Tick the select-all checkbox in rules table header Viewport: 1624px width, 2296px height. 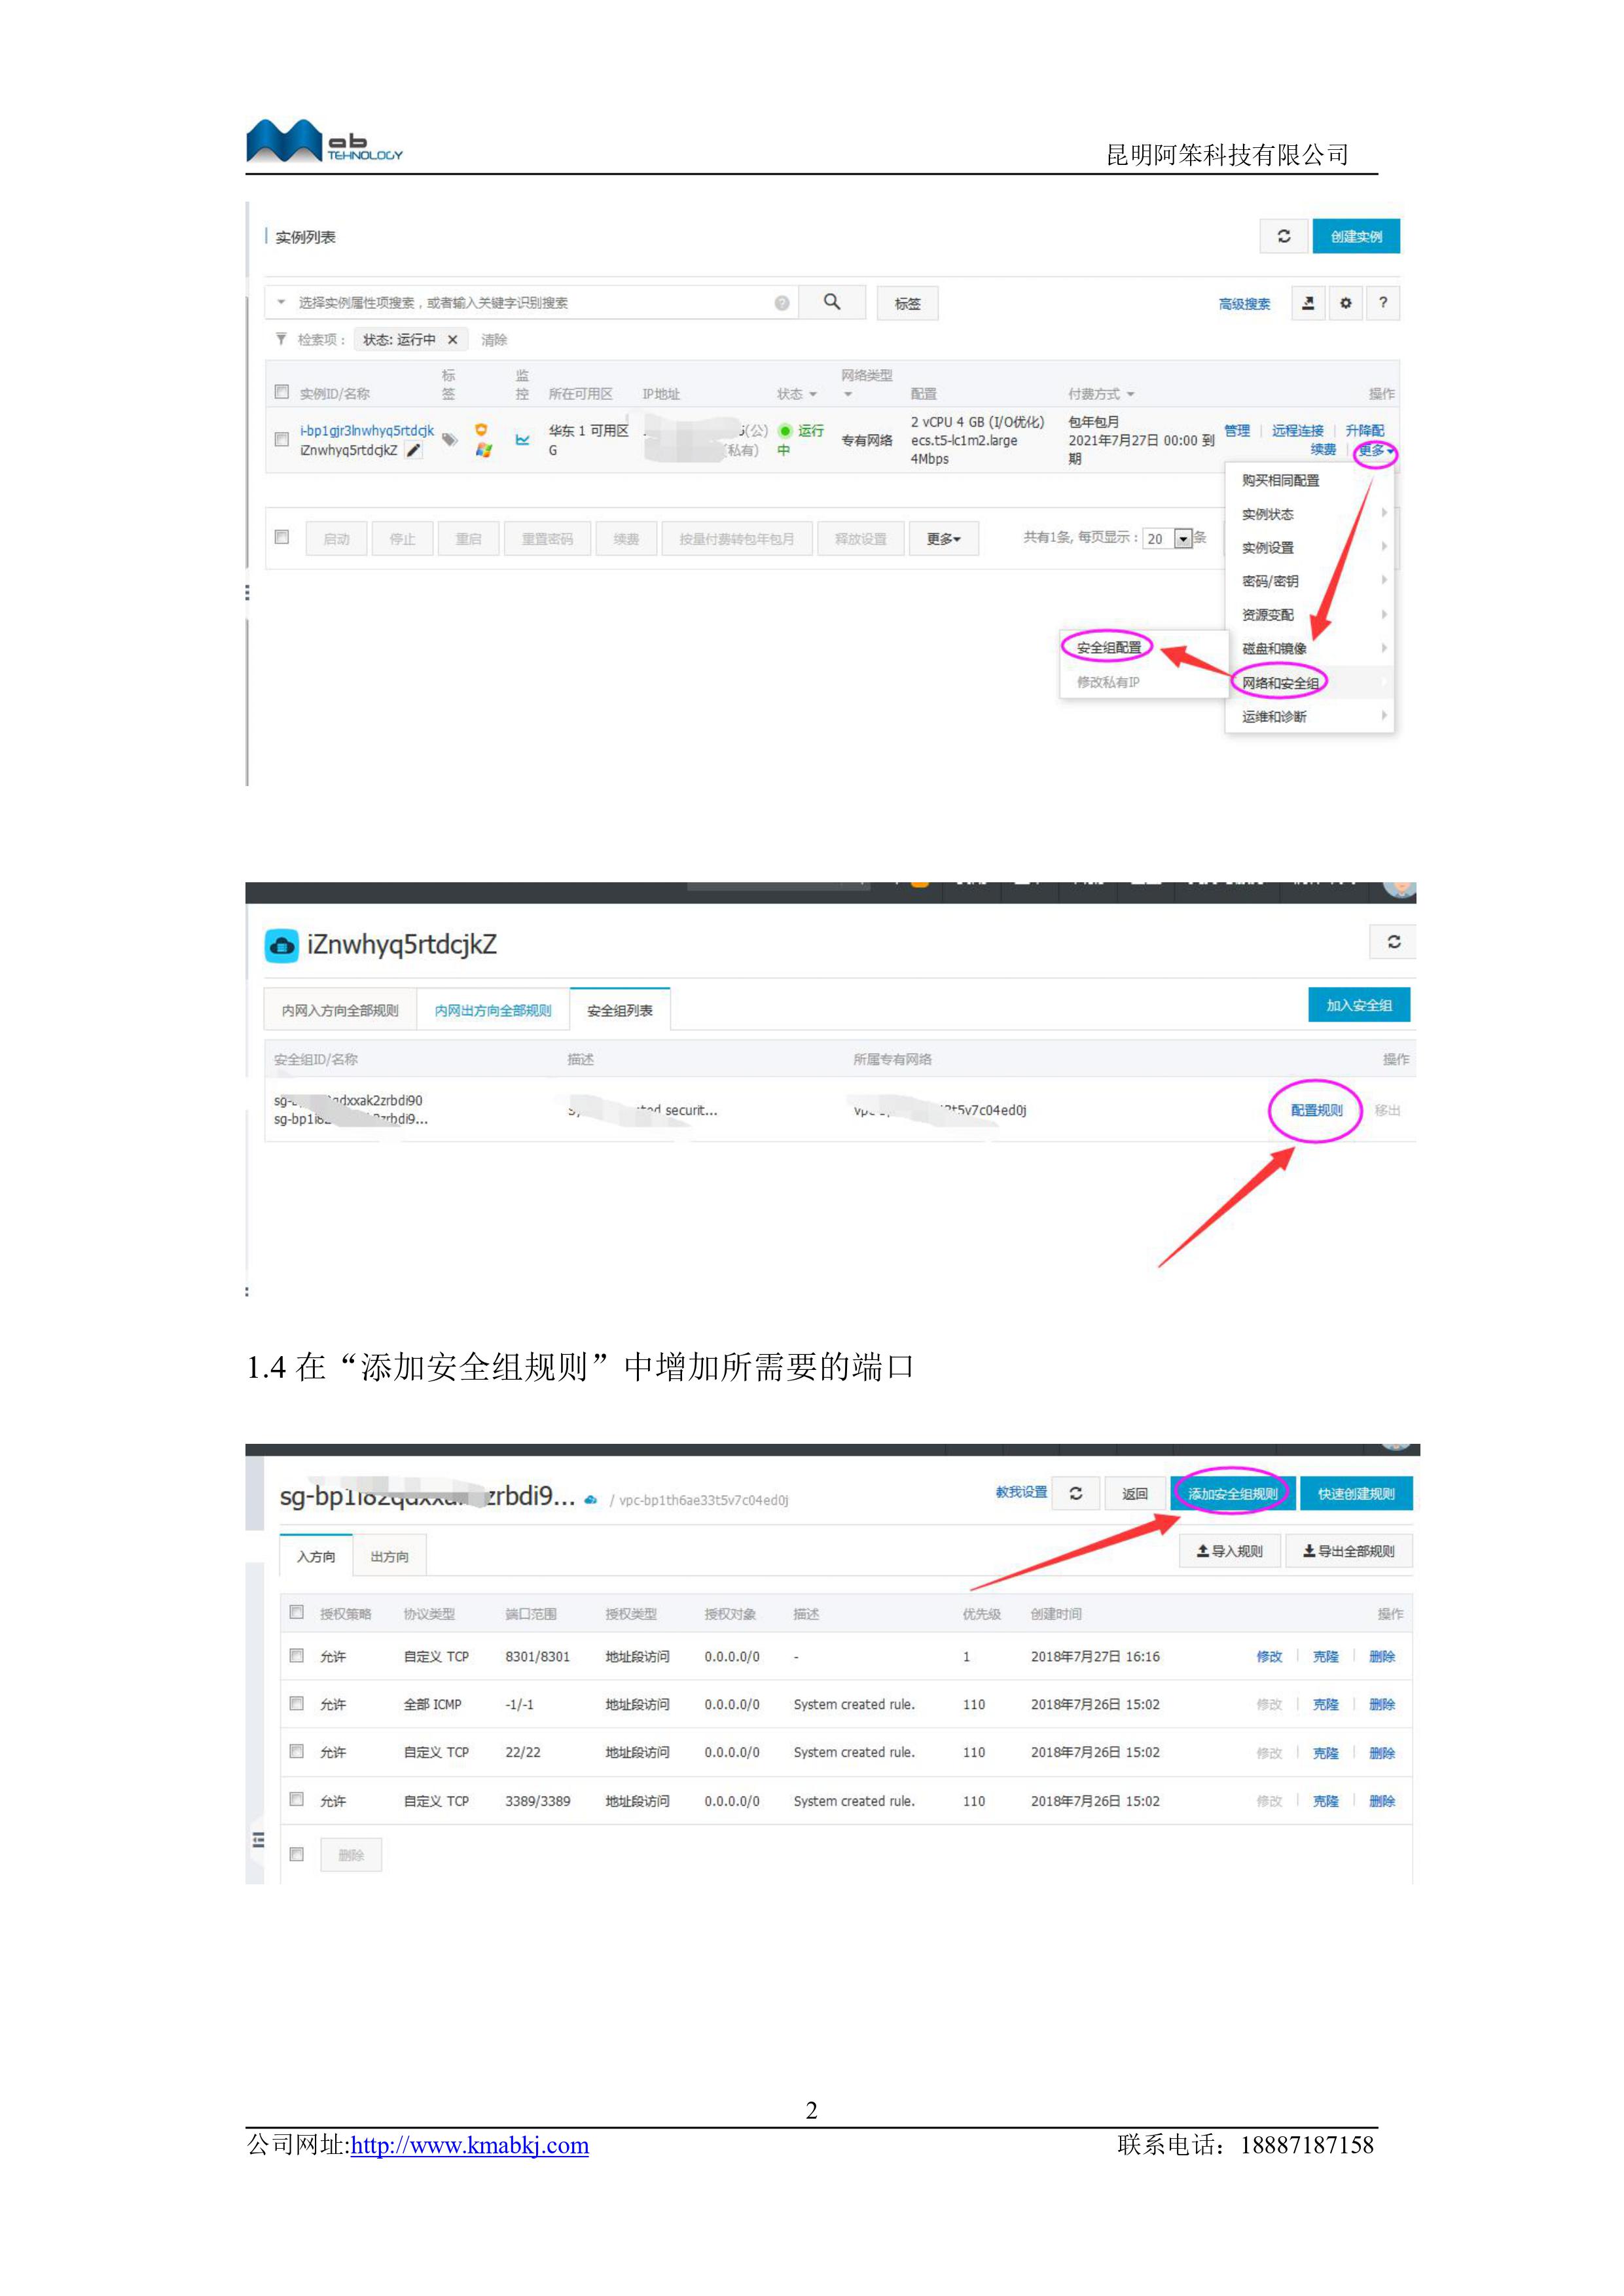pyautogui.click(x=297, y=1612)
